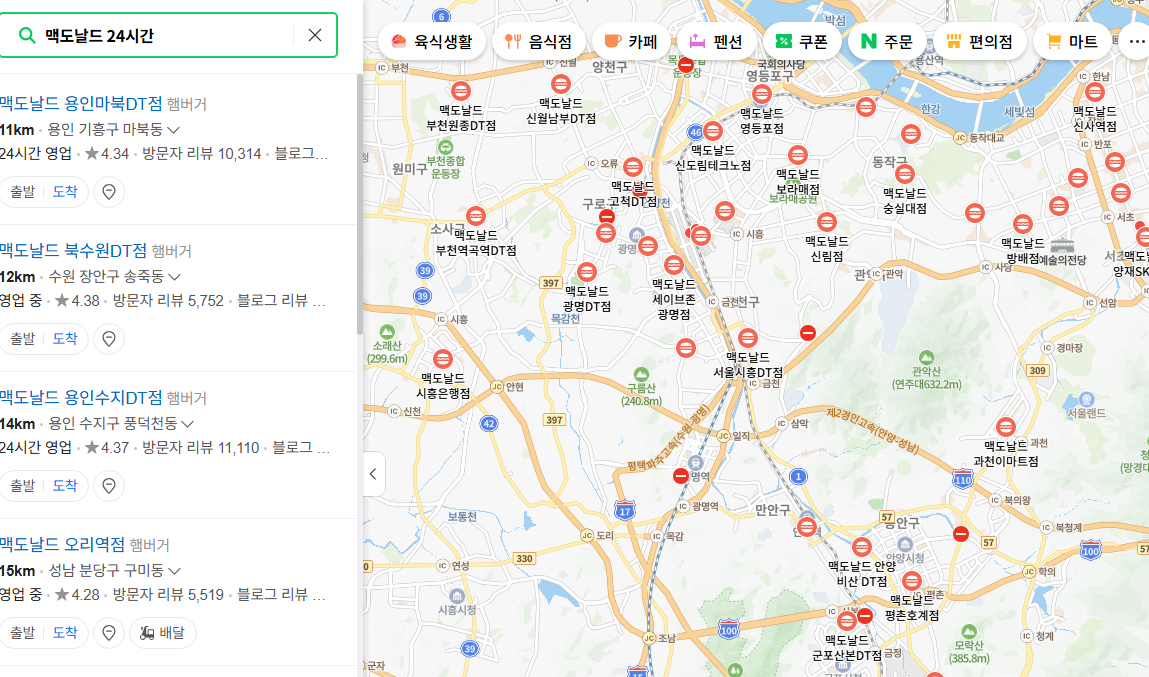Click the 소래산 mountain landmark icon
Image resolution: width=1149 pixels, height=677 pixels.
click(x=387, y=332)
